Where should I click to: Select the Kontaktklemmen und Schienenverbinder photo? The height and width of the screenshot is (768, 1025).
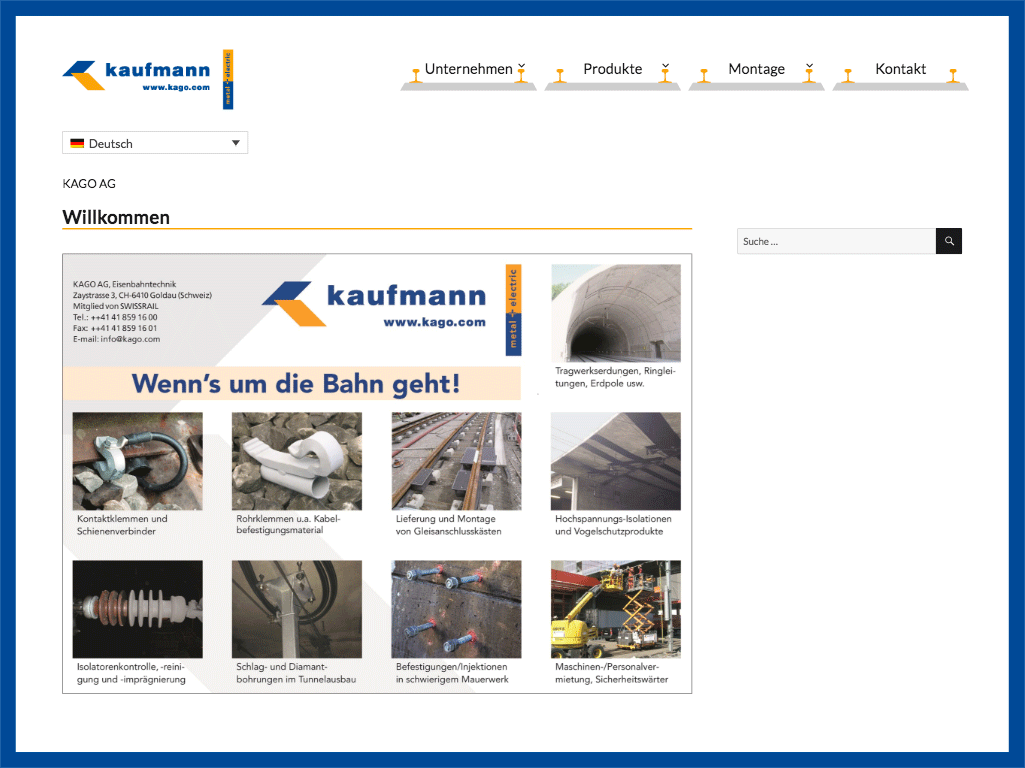(138, 461)
